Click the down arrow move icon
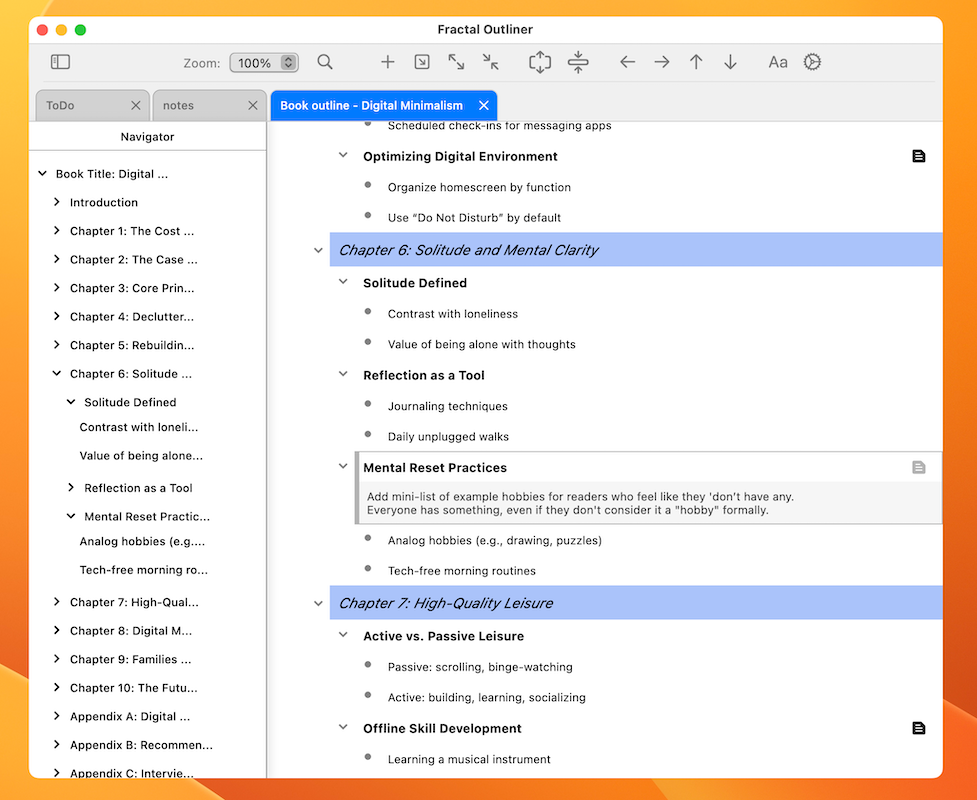The image size is (977, 800). tap(730, 62)
